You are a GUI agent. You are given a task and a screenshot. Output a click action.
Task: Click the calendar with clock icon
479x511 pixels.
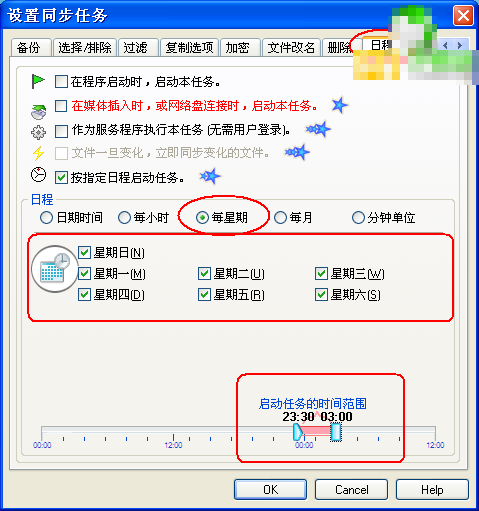pos(55,269)
